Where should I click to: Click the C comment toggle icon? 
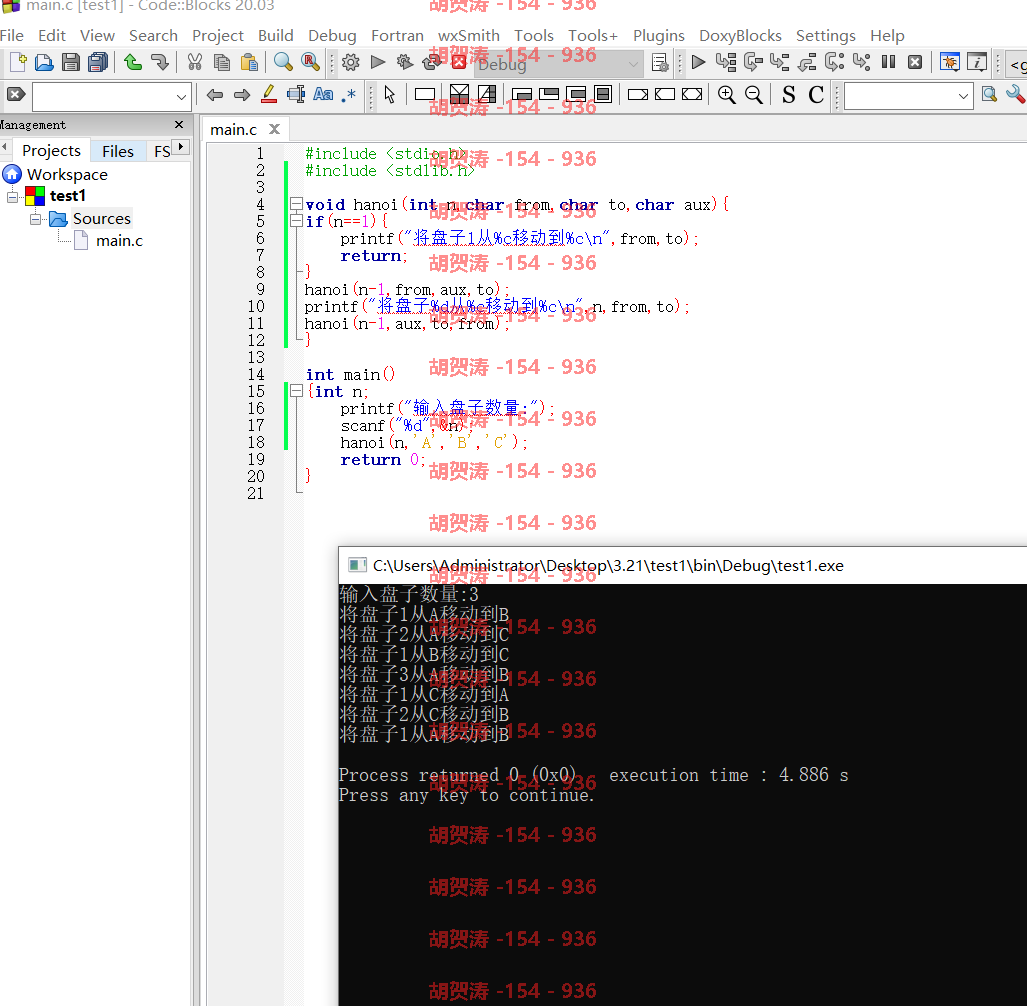click(x=815, y=96)
